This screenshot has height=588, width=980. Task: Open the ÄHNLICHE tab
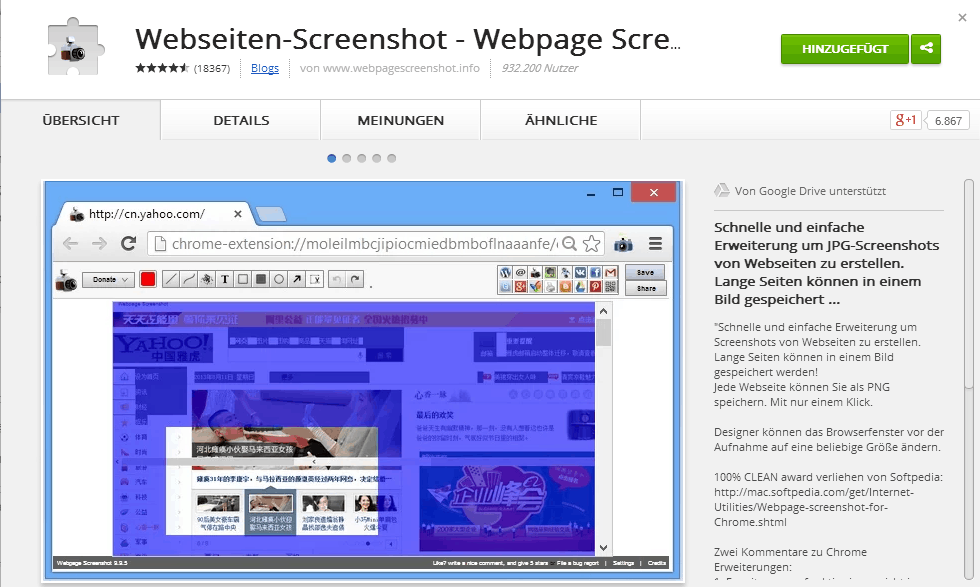[561, 120]
